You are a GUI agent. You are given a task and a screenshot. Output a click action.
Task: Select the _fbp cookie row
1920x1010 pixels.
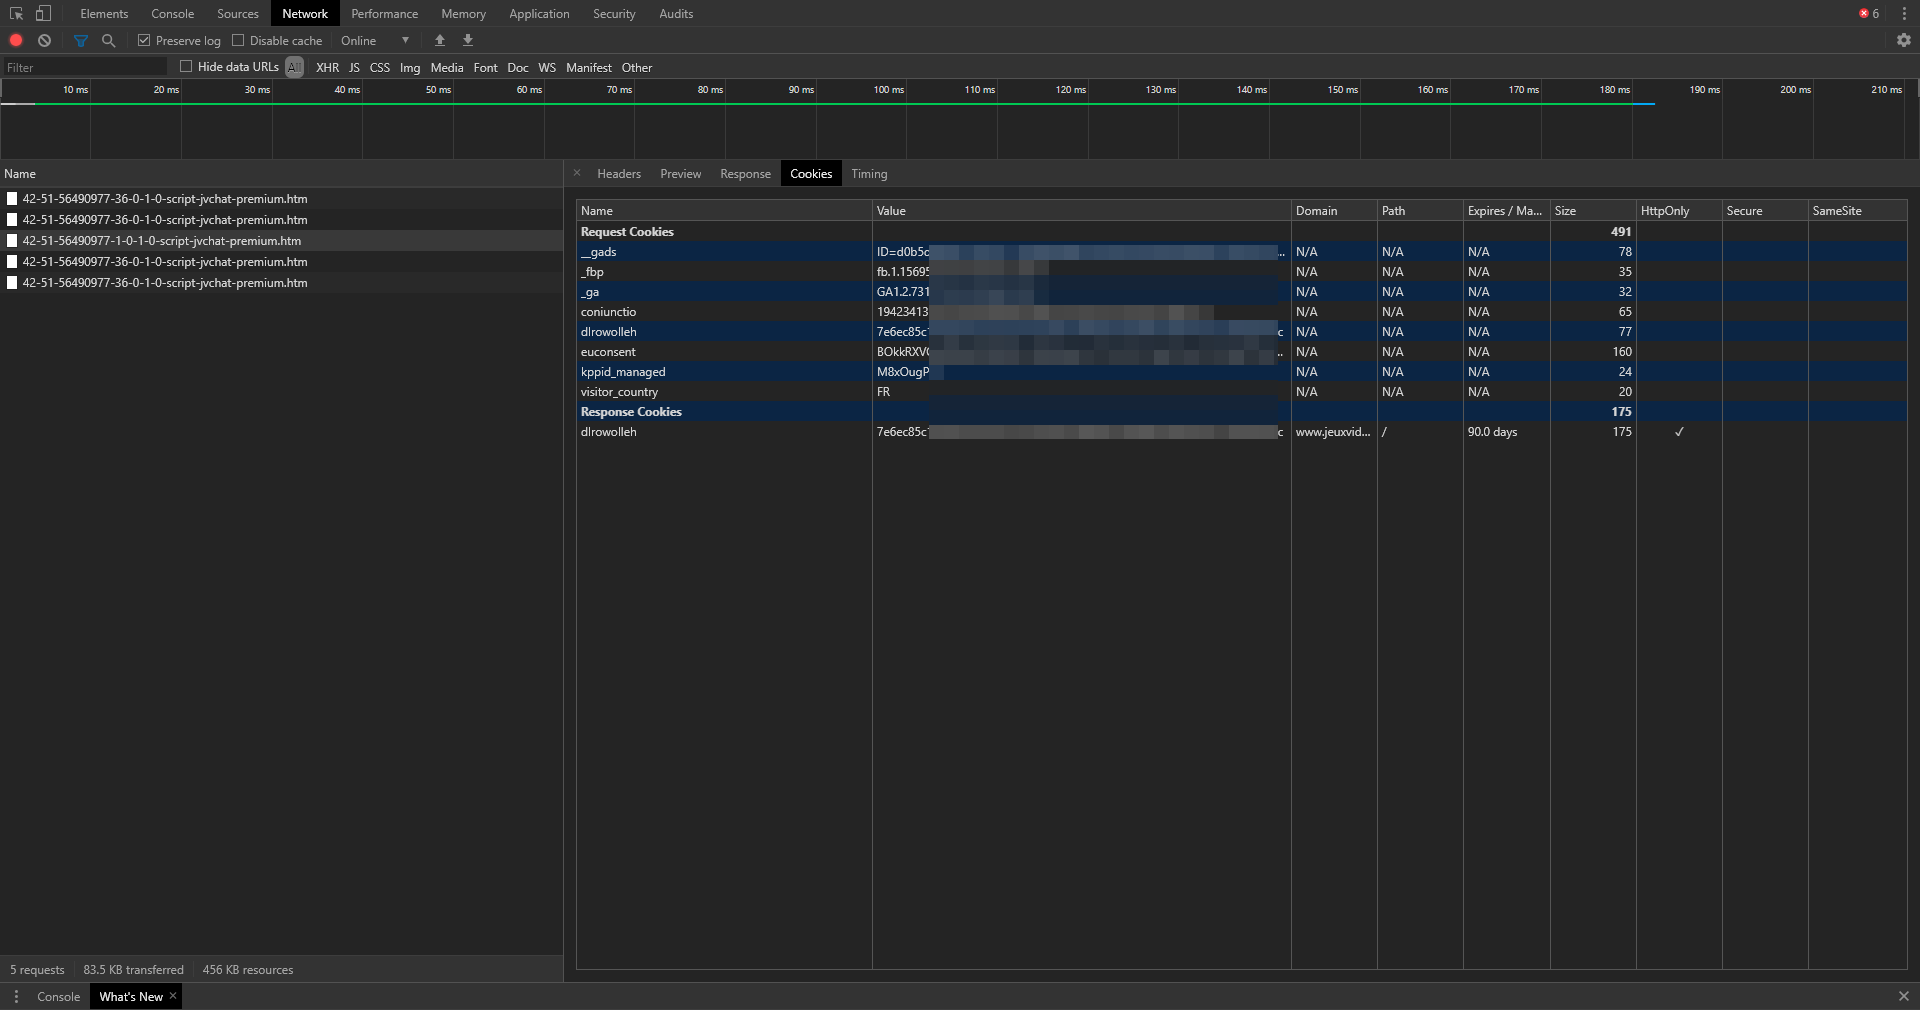click(x=1242, y=272)
